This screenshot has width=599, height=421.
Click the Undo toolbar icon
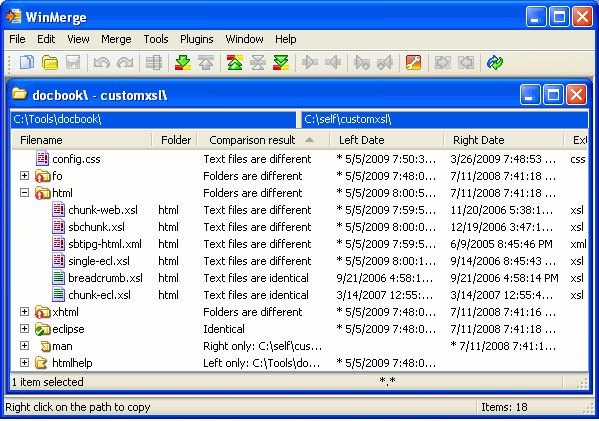pos(102,62)
